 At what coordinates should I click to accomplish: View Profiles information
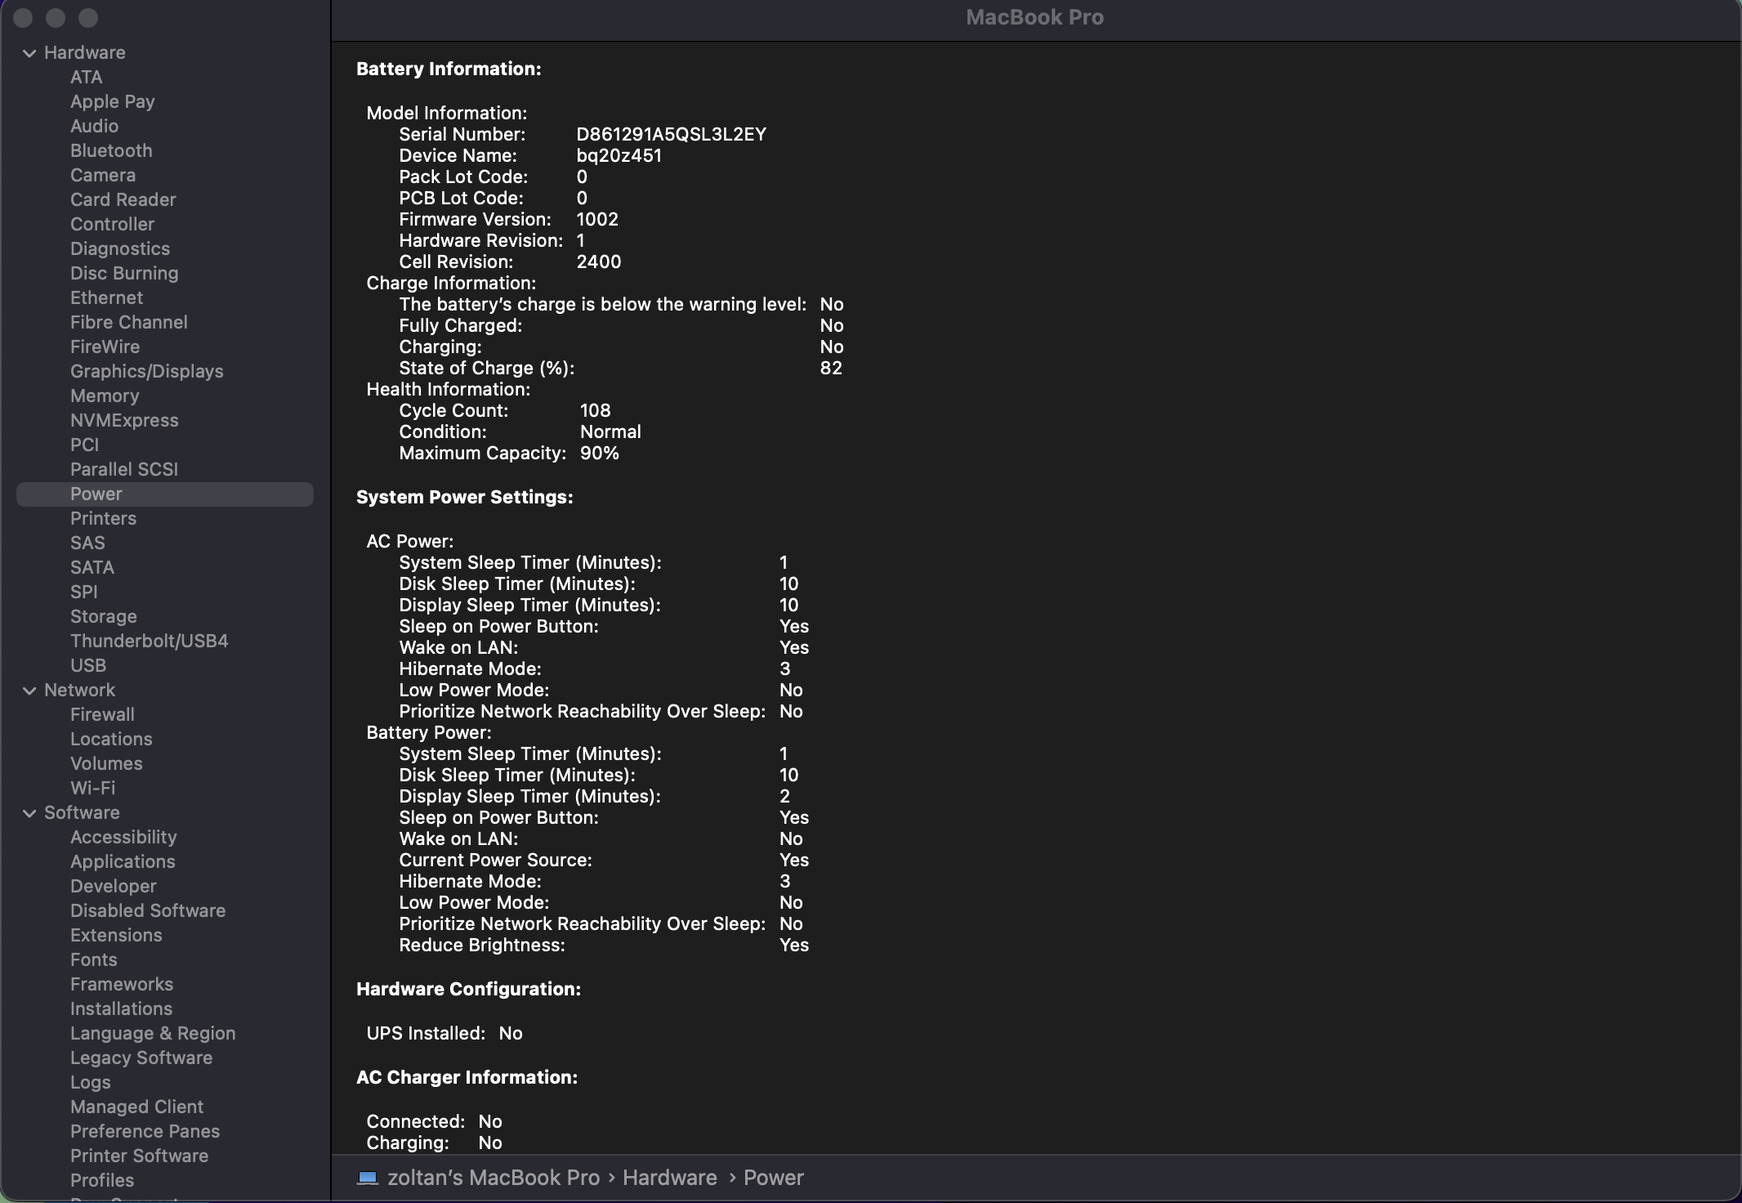point(102,1180)
